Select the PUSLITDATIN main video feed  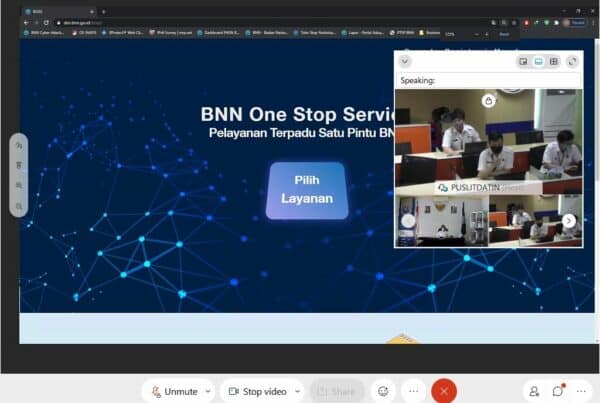click(x=489, y=142)
